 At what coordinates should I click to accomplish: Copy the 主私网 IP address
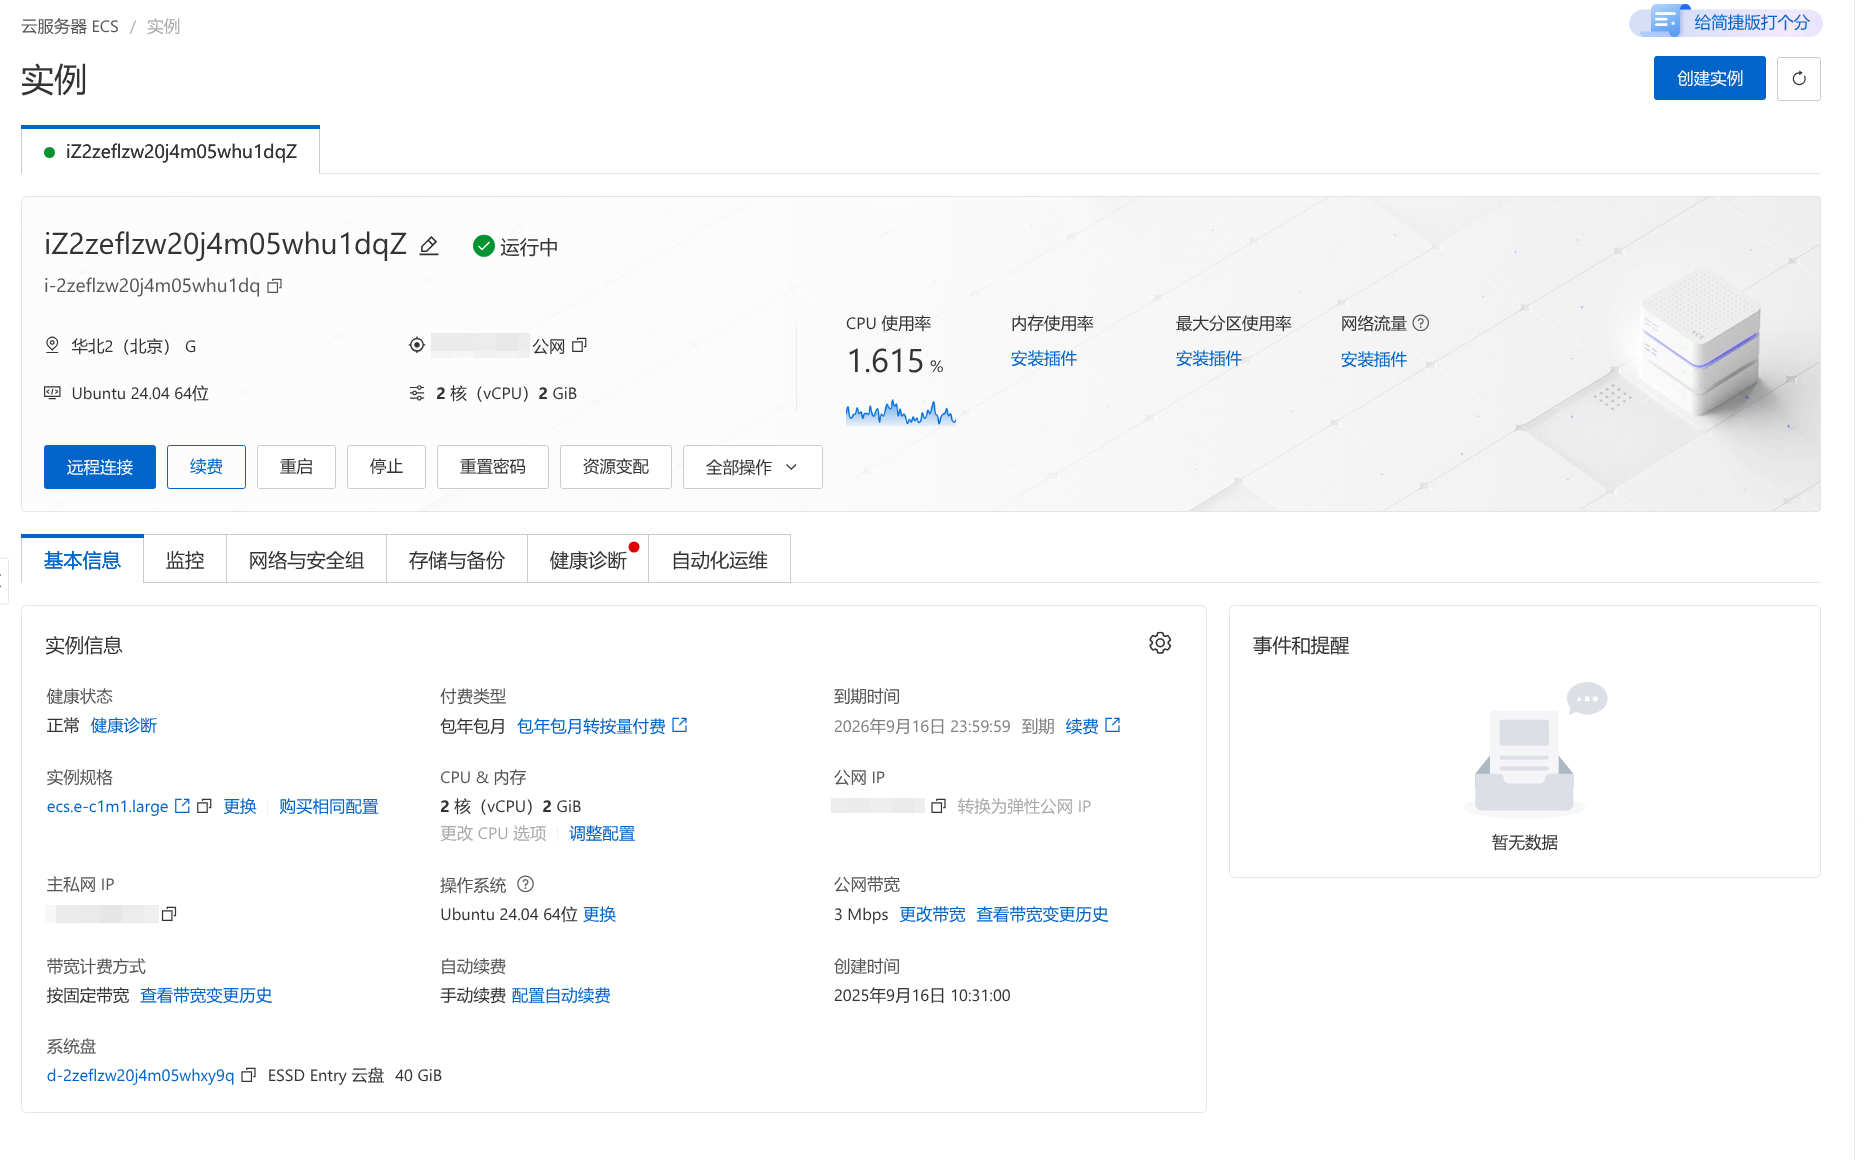coord(169,914)
